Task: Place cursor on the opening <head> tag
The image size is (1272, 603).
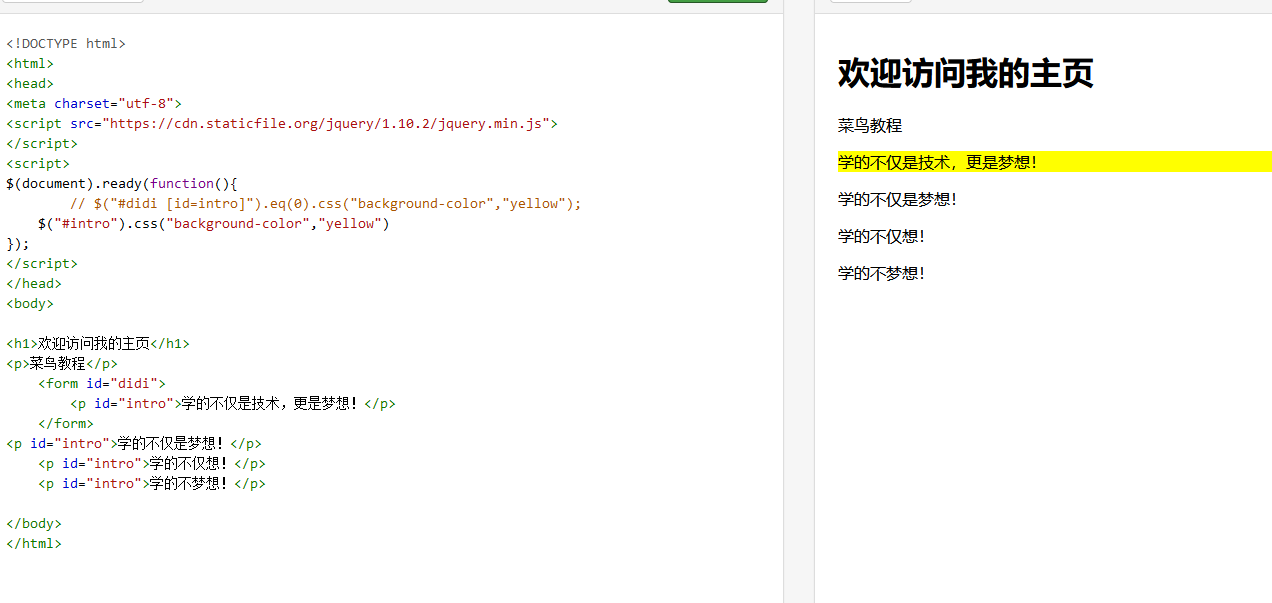Action: [x=30, y=83]
